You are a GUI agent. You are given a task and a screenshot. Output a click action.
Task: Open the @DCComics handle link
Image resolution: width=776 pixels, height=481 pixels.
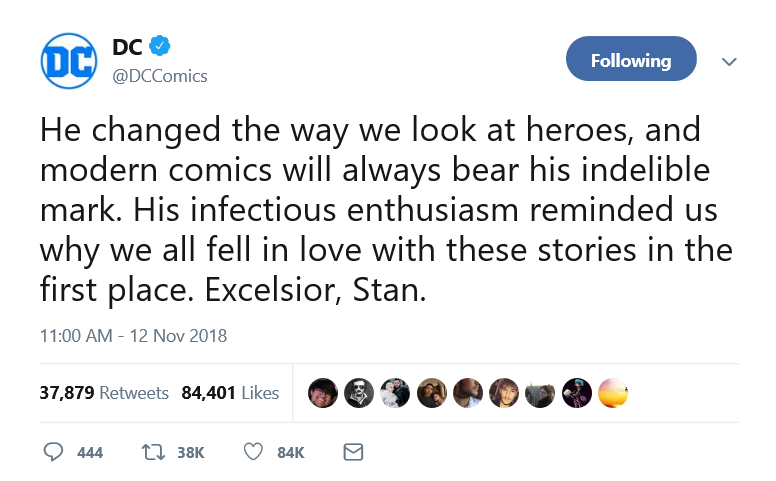(160, 76)
